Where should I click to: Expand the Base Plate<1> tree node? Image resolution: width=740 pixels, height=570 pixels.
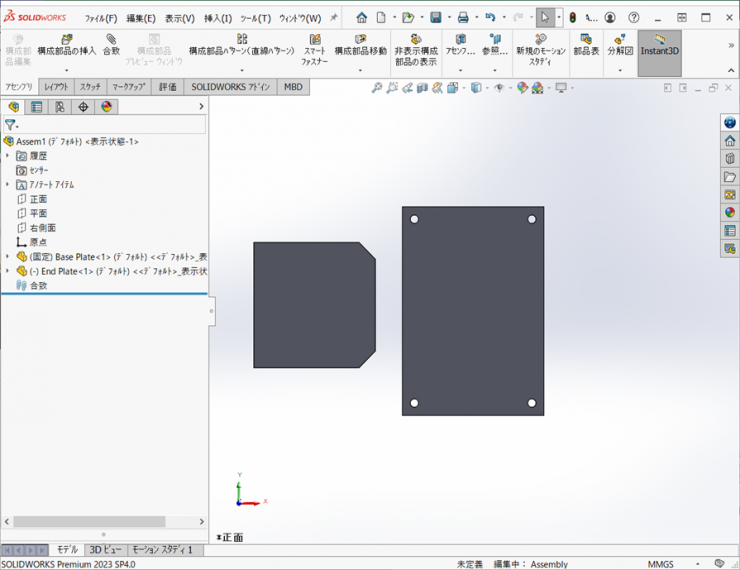[8, 257]
